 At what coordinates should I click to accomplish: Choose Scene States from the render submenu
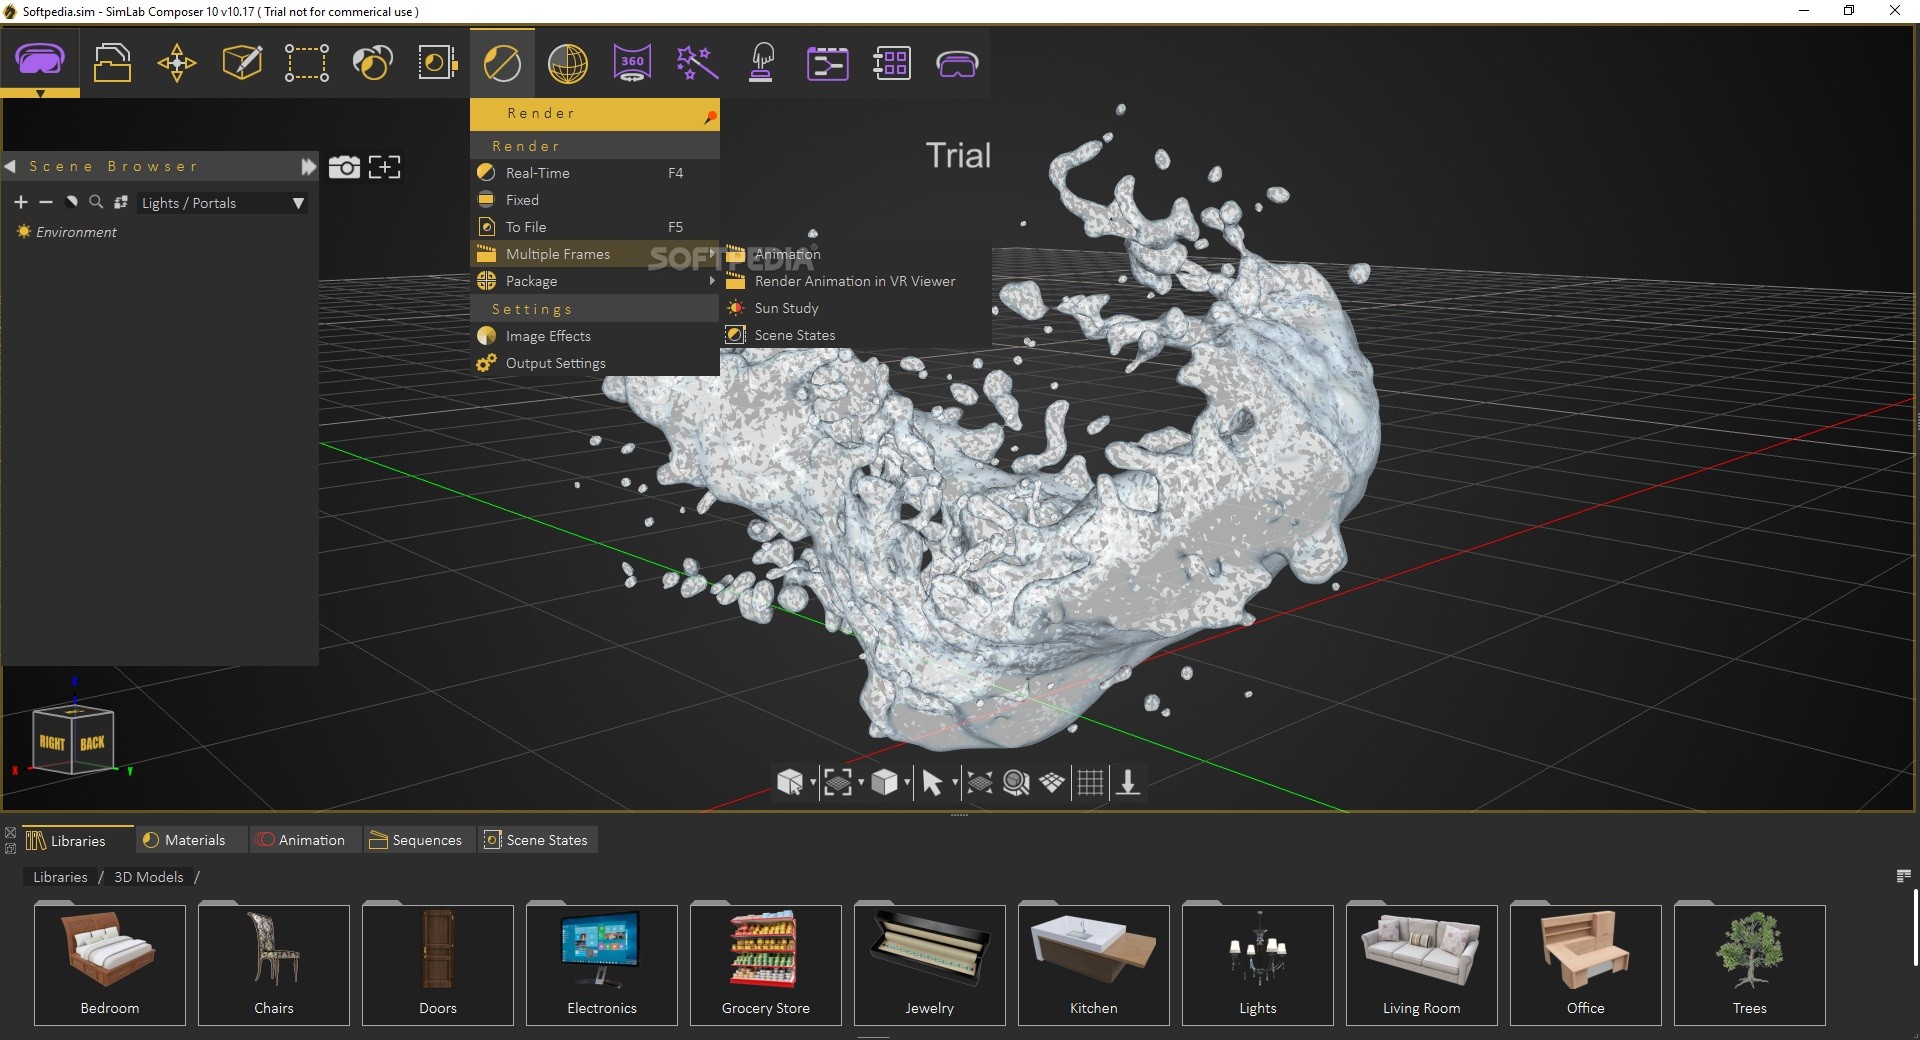(856, 335)
